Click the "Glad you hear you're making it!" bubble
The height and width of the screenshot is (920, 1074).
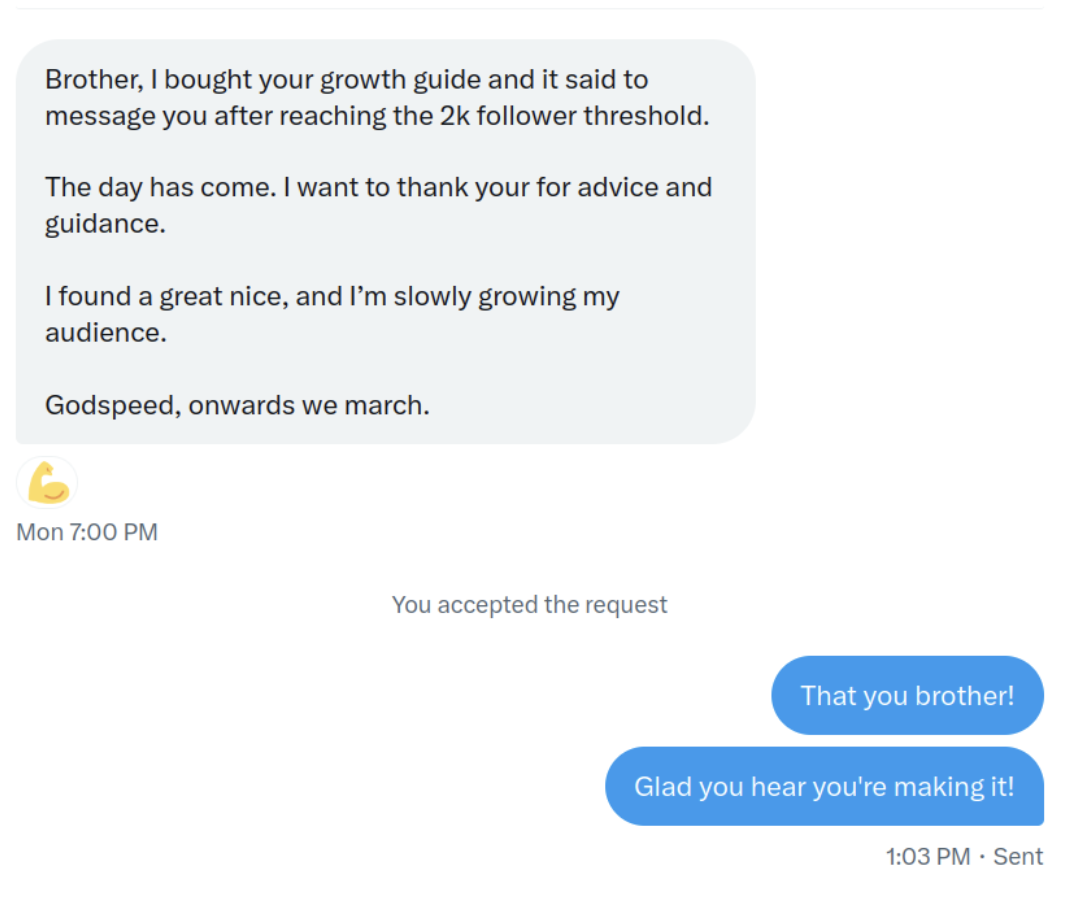[x=824, y=786]
